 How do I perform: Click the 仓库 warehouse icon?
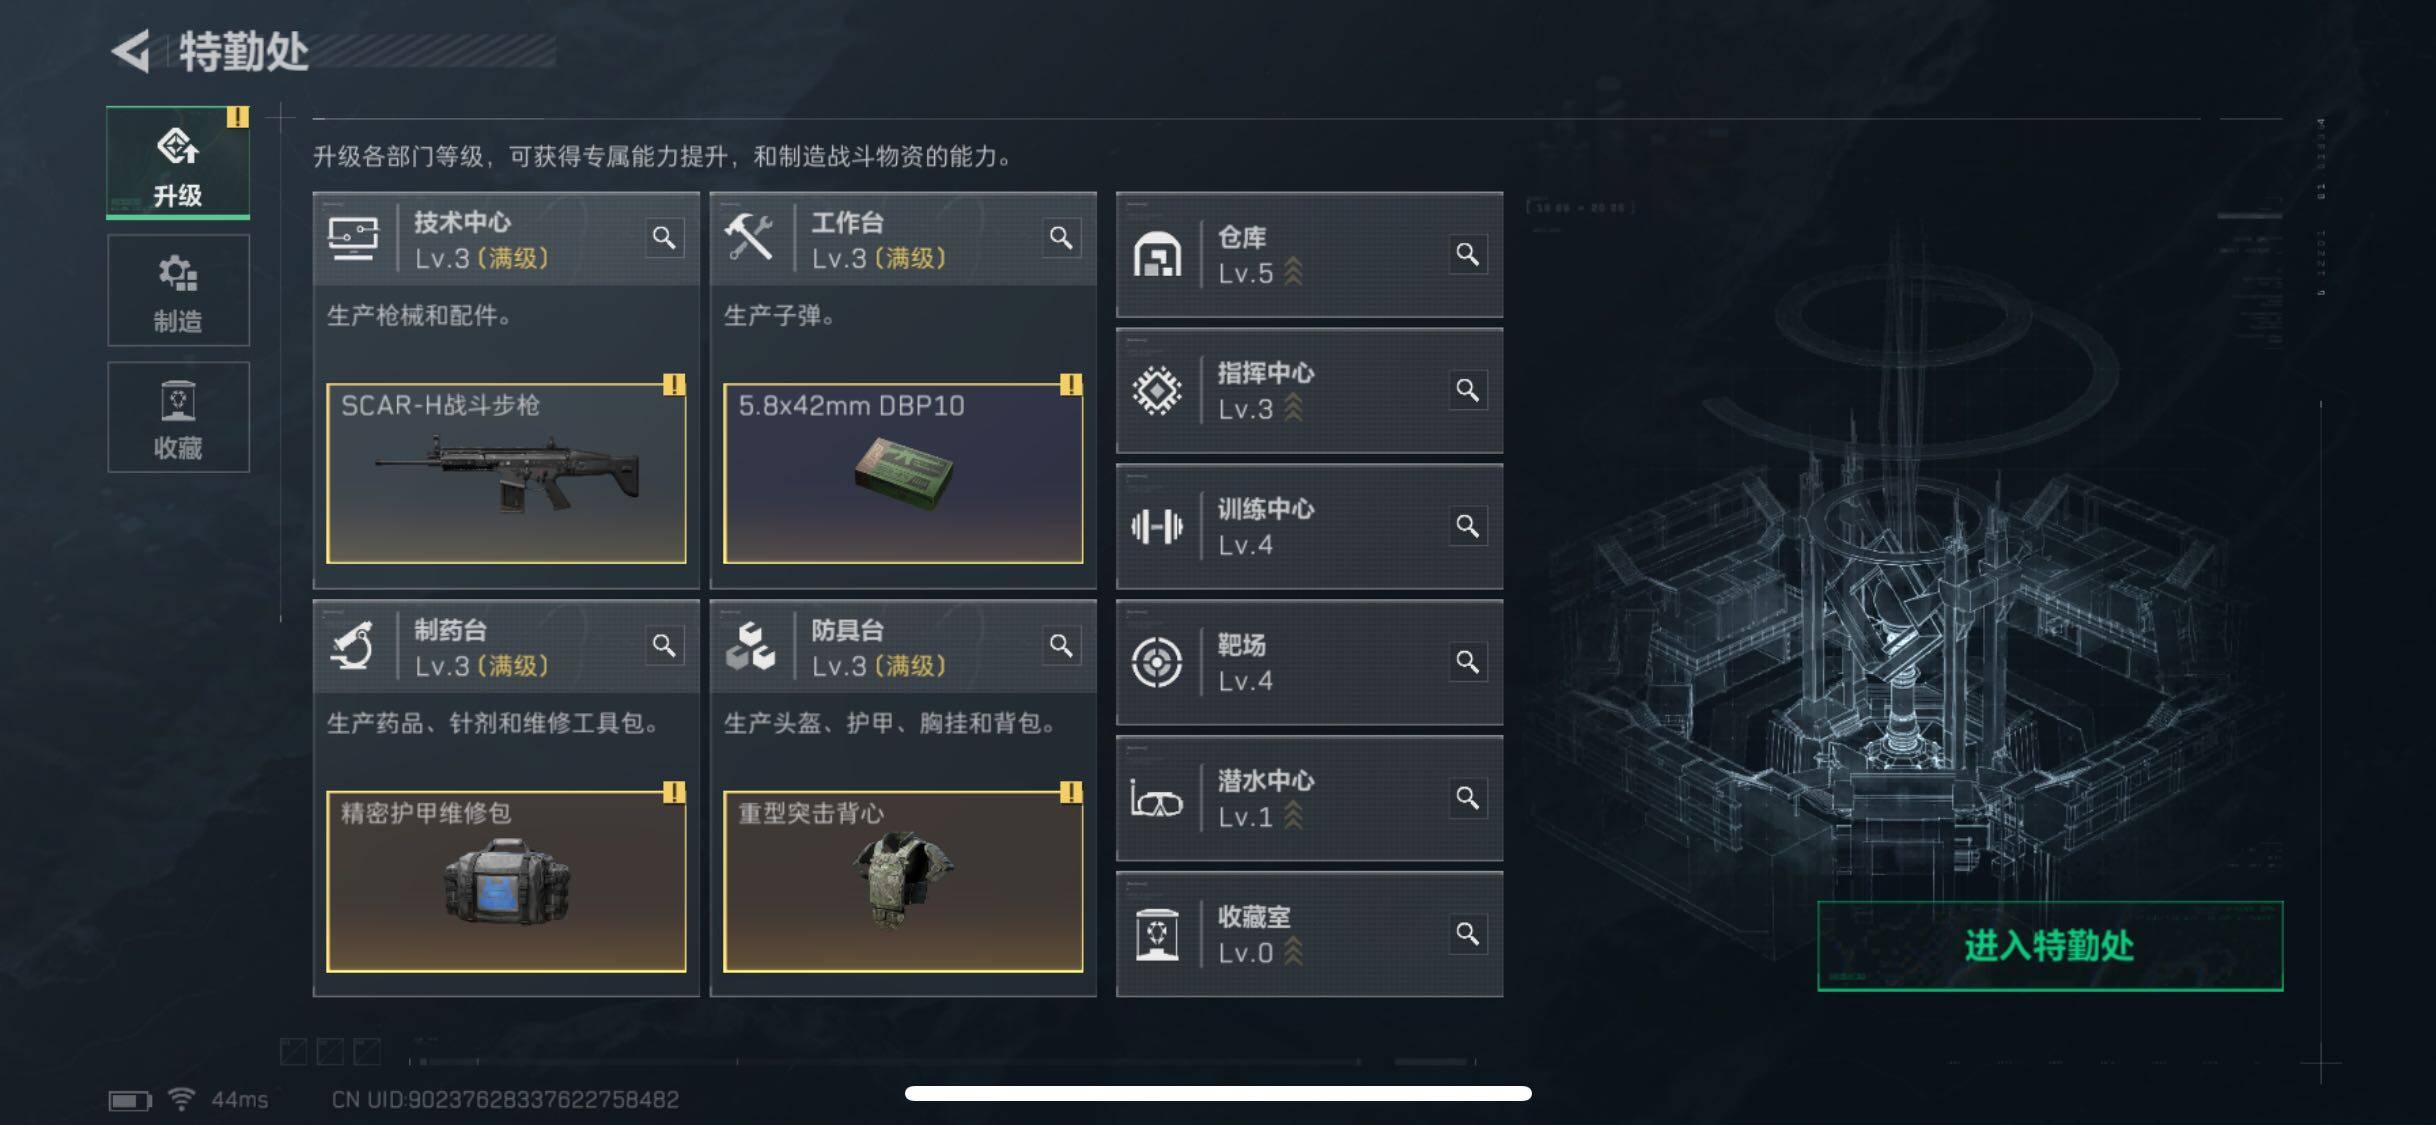coord(1157,254)
